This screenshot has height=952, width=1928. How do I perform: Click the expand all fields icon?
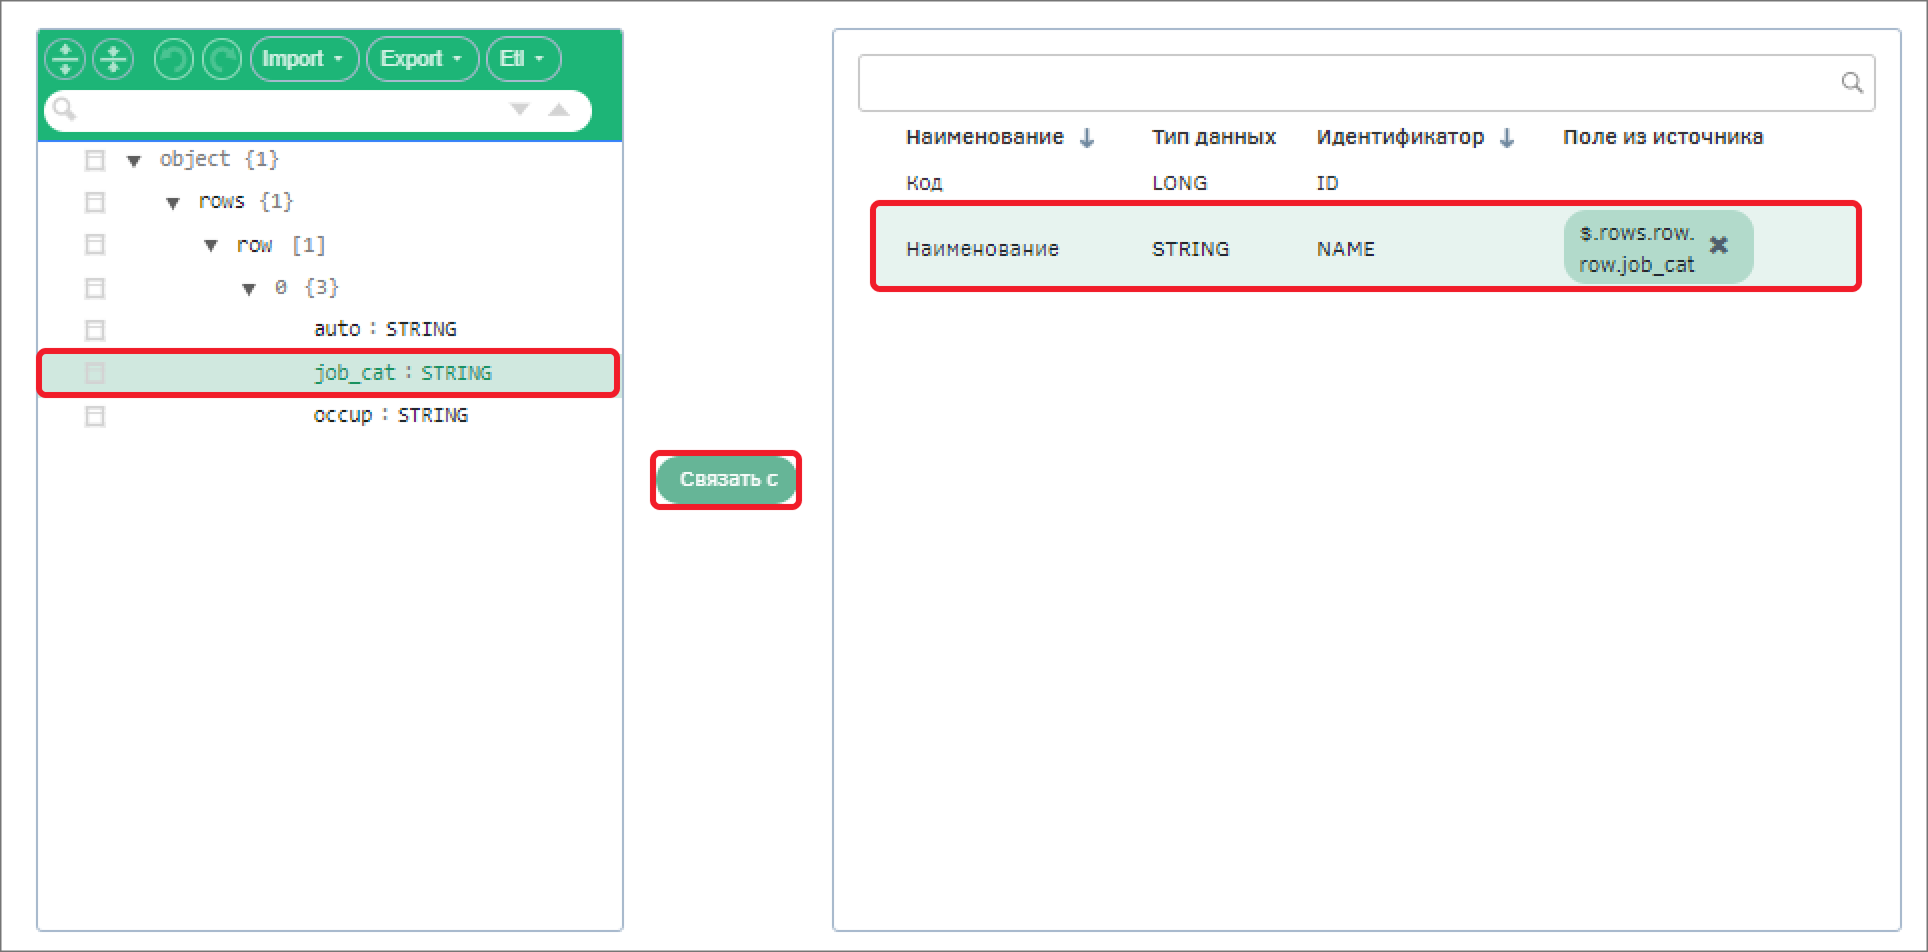tap(65, 59)
